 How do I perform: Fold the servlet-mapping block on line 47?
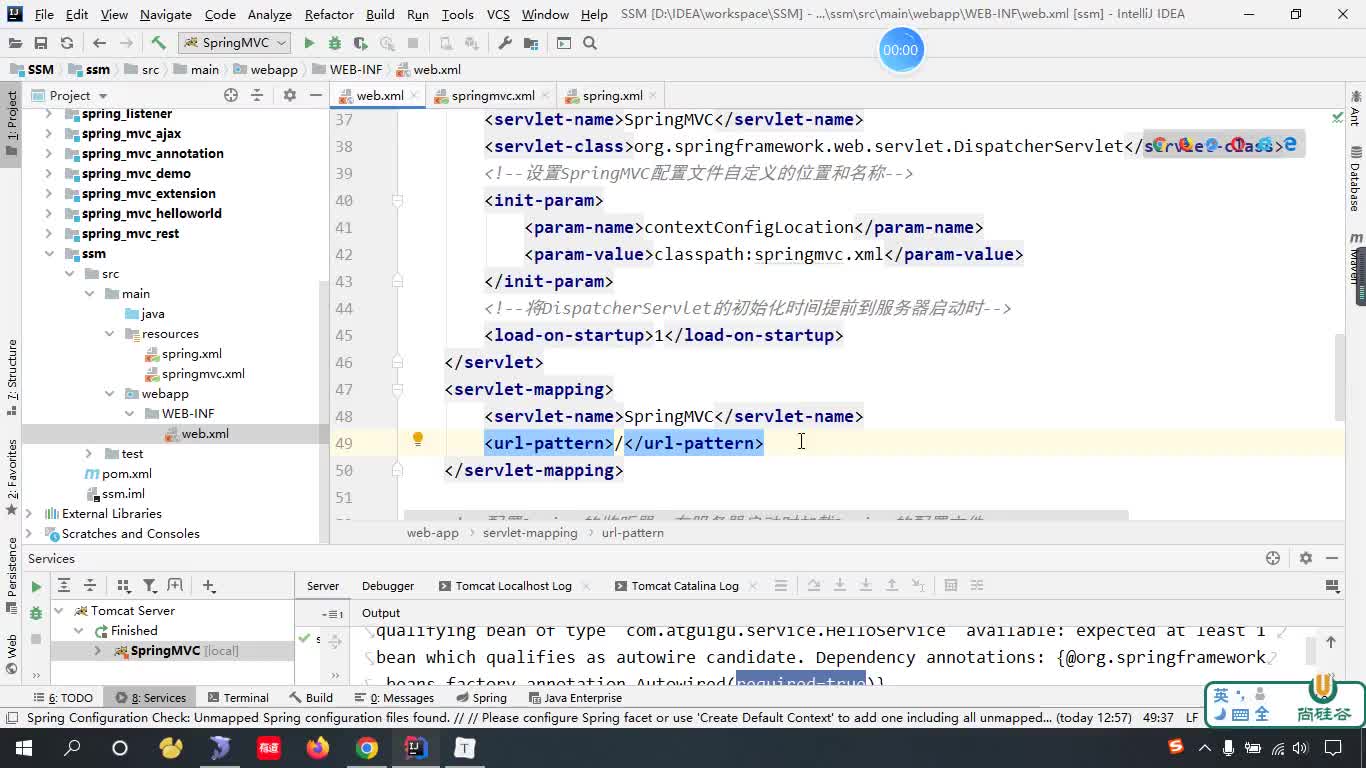coord(397,389)
